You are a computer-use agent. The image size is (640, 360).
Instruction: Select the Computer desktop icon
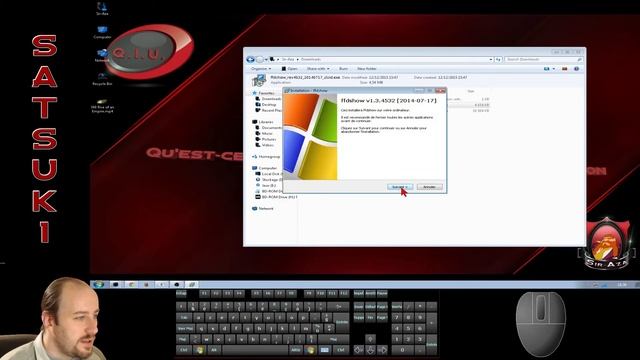click(102, 32)
